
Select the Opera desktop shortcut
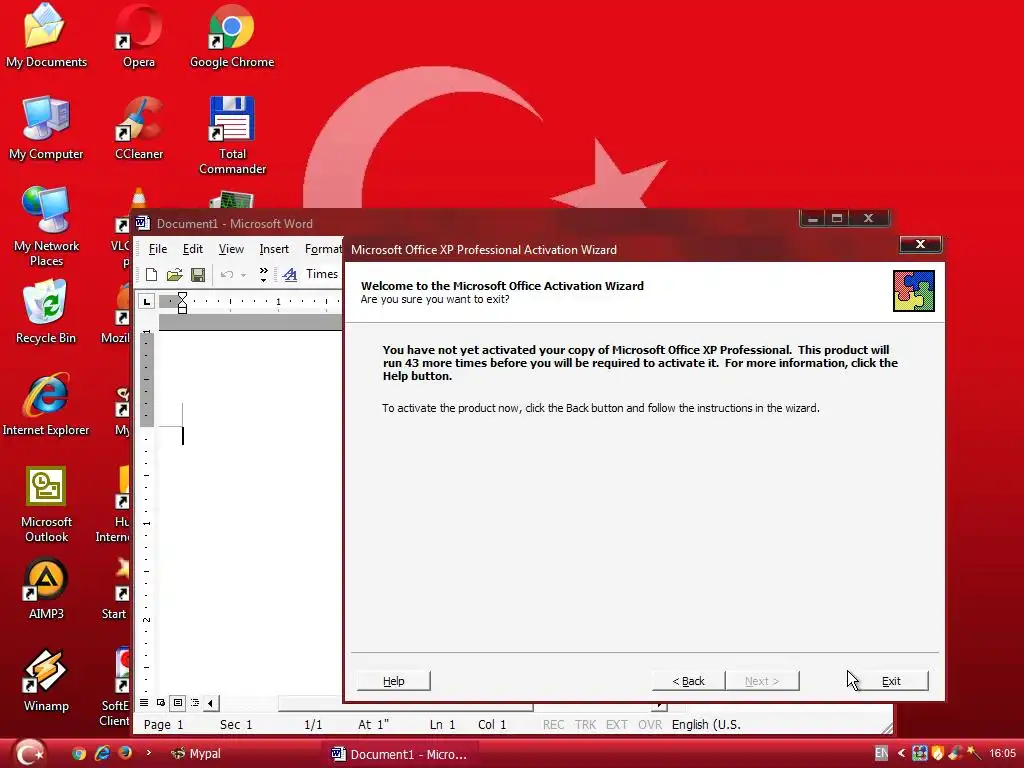click(x=138, y=36)
